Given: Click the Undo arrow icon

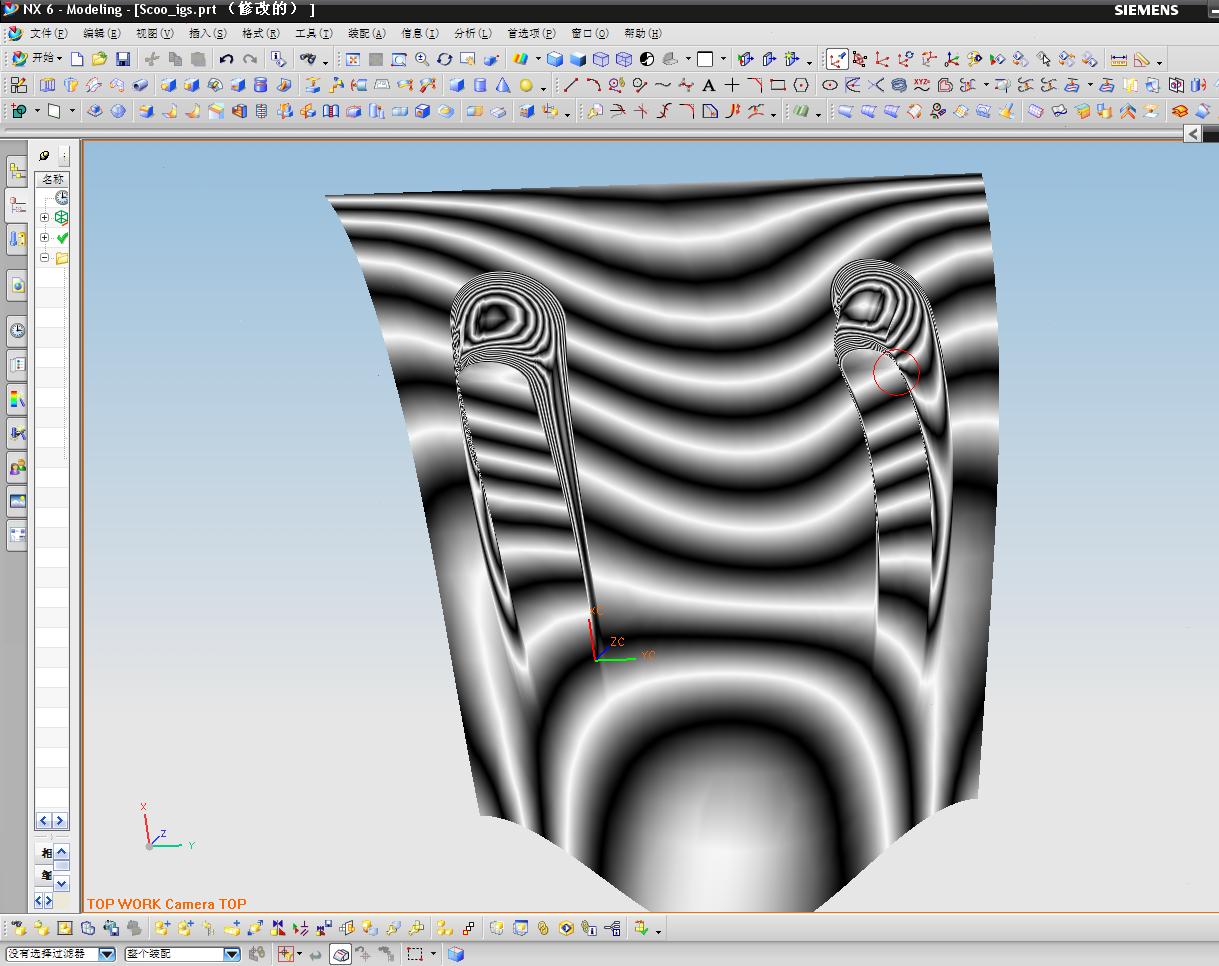Looking at the screenshot, I should coord(227,59).
